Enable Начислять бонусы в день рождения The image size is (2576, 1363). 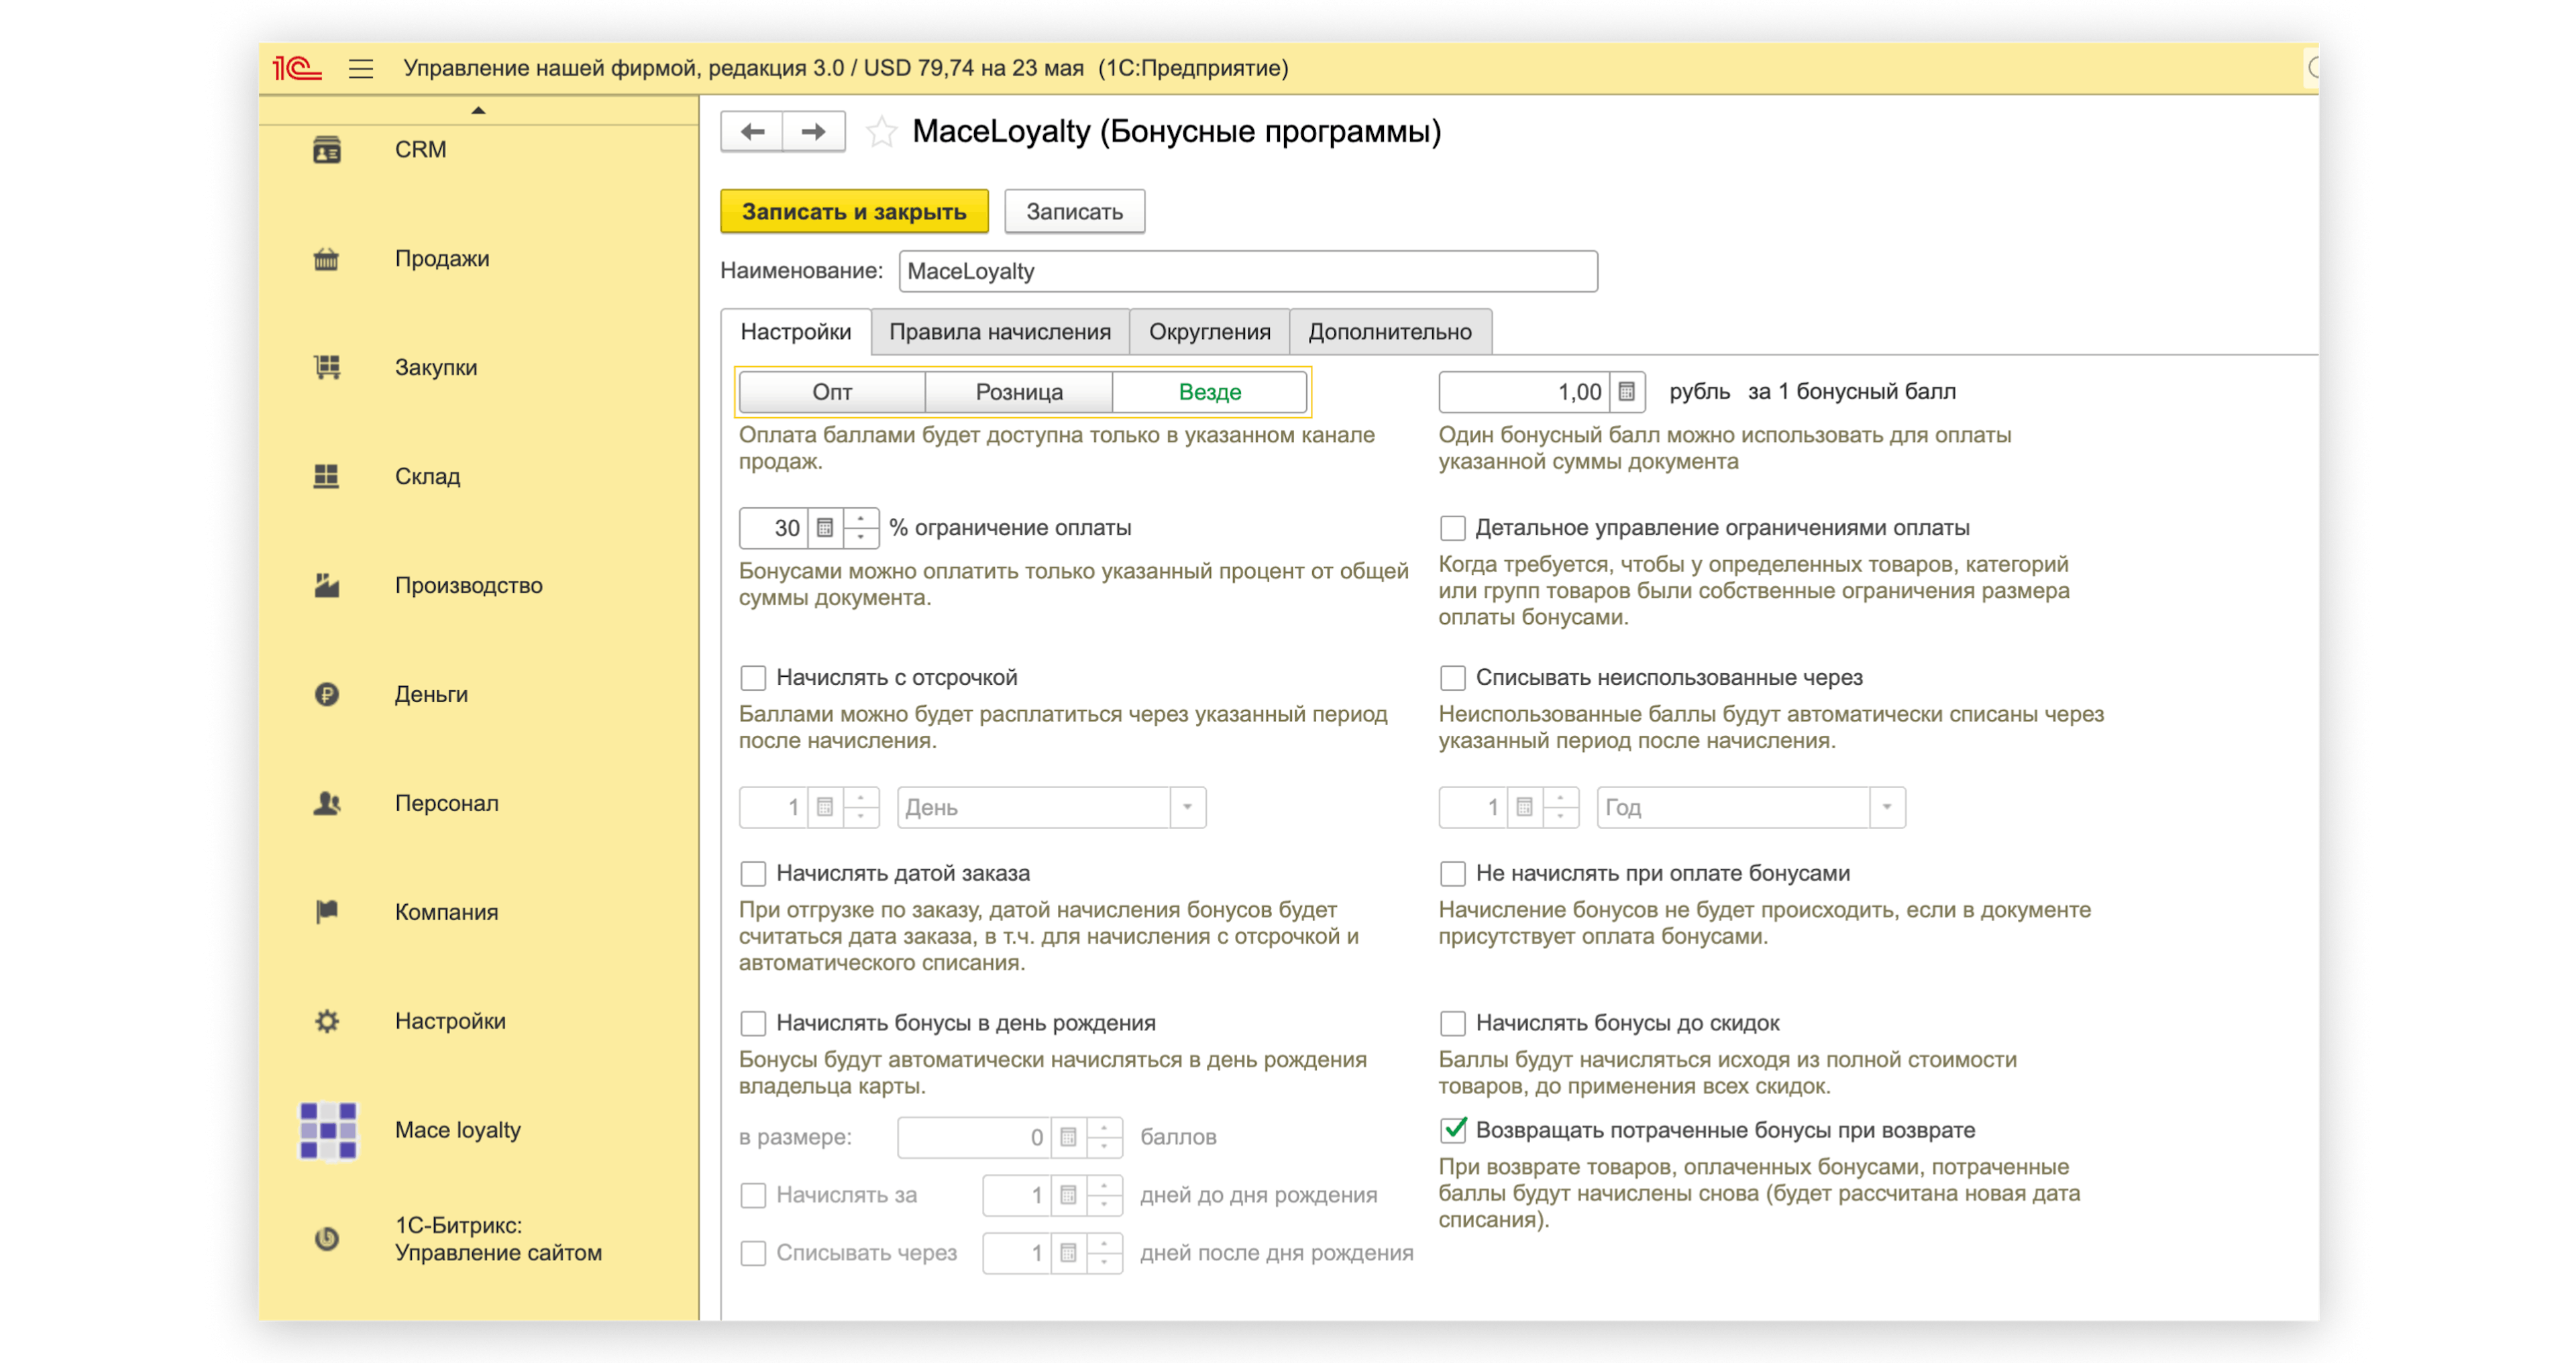(x=753, y=1024)
